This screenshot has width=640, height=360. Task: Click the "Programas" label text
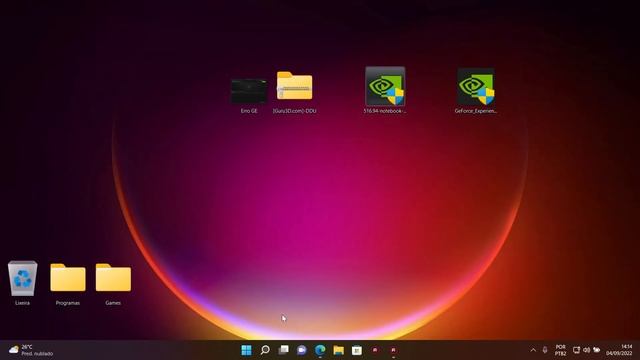point(68,303)
